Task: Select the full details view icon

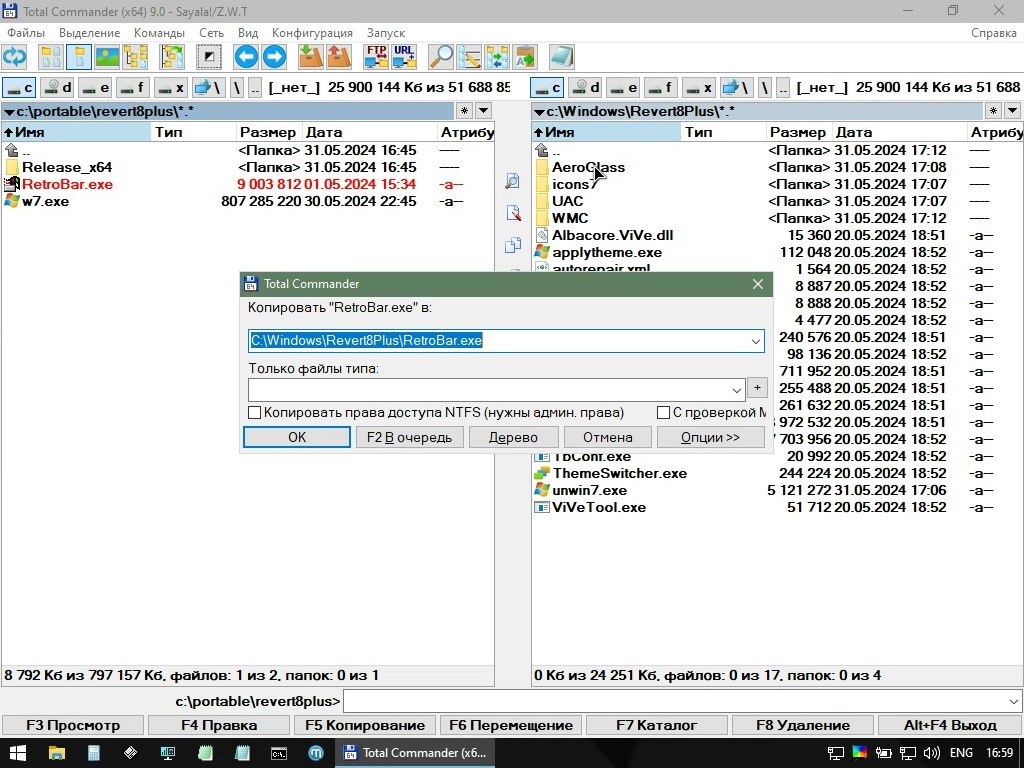Action: (x=78, y=57)
